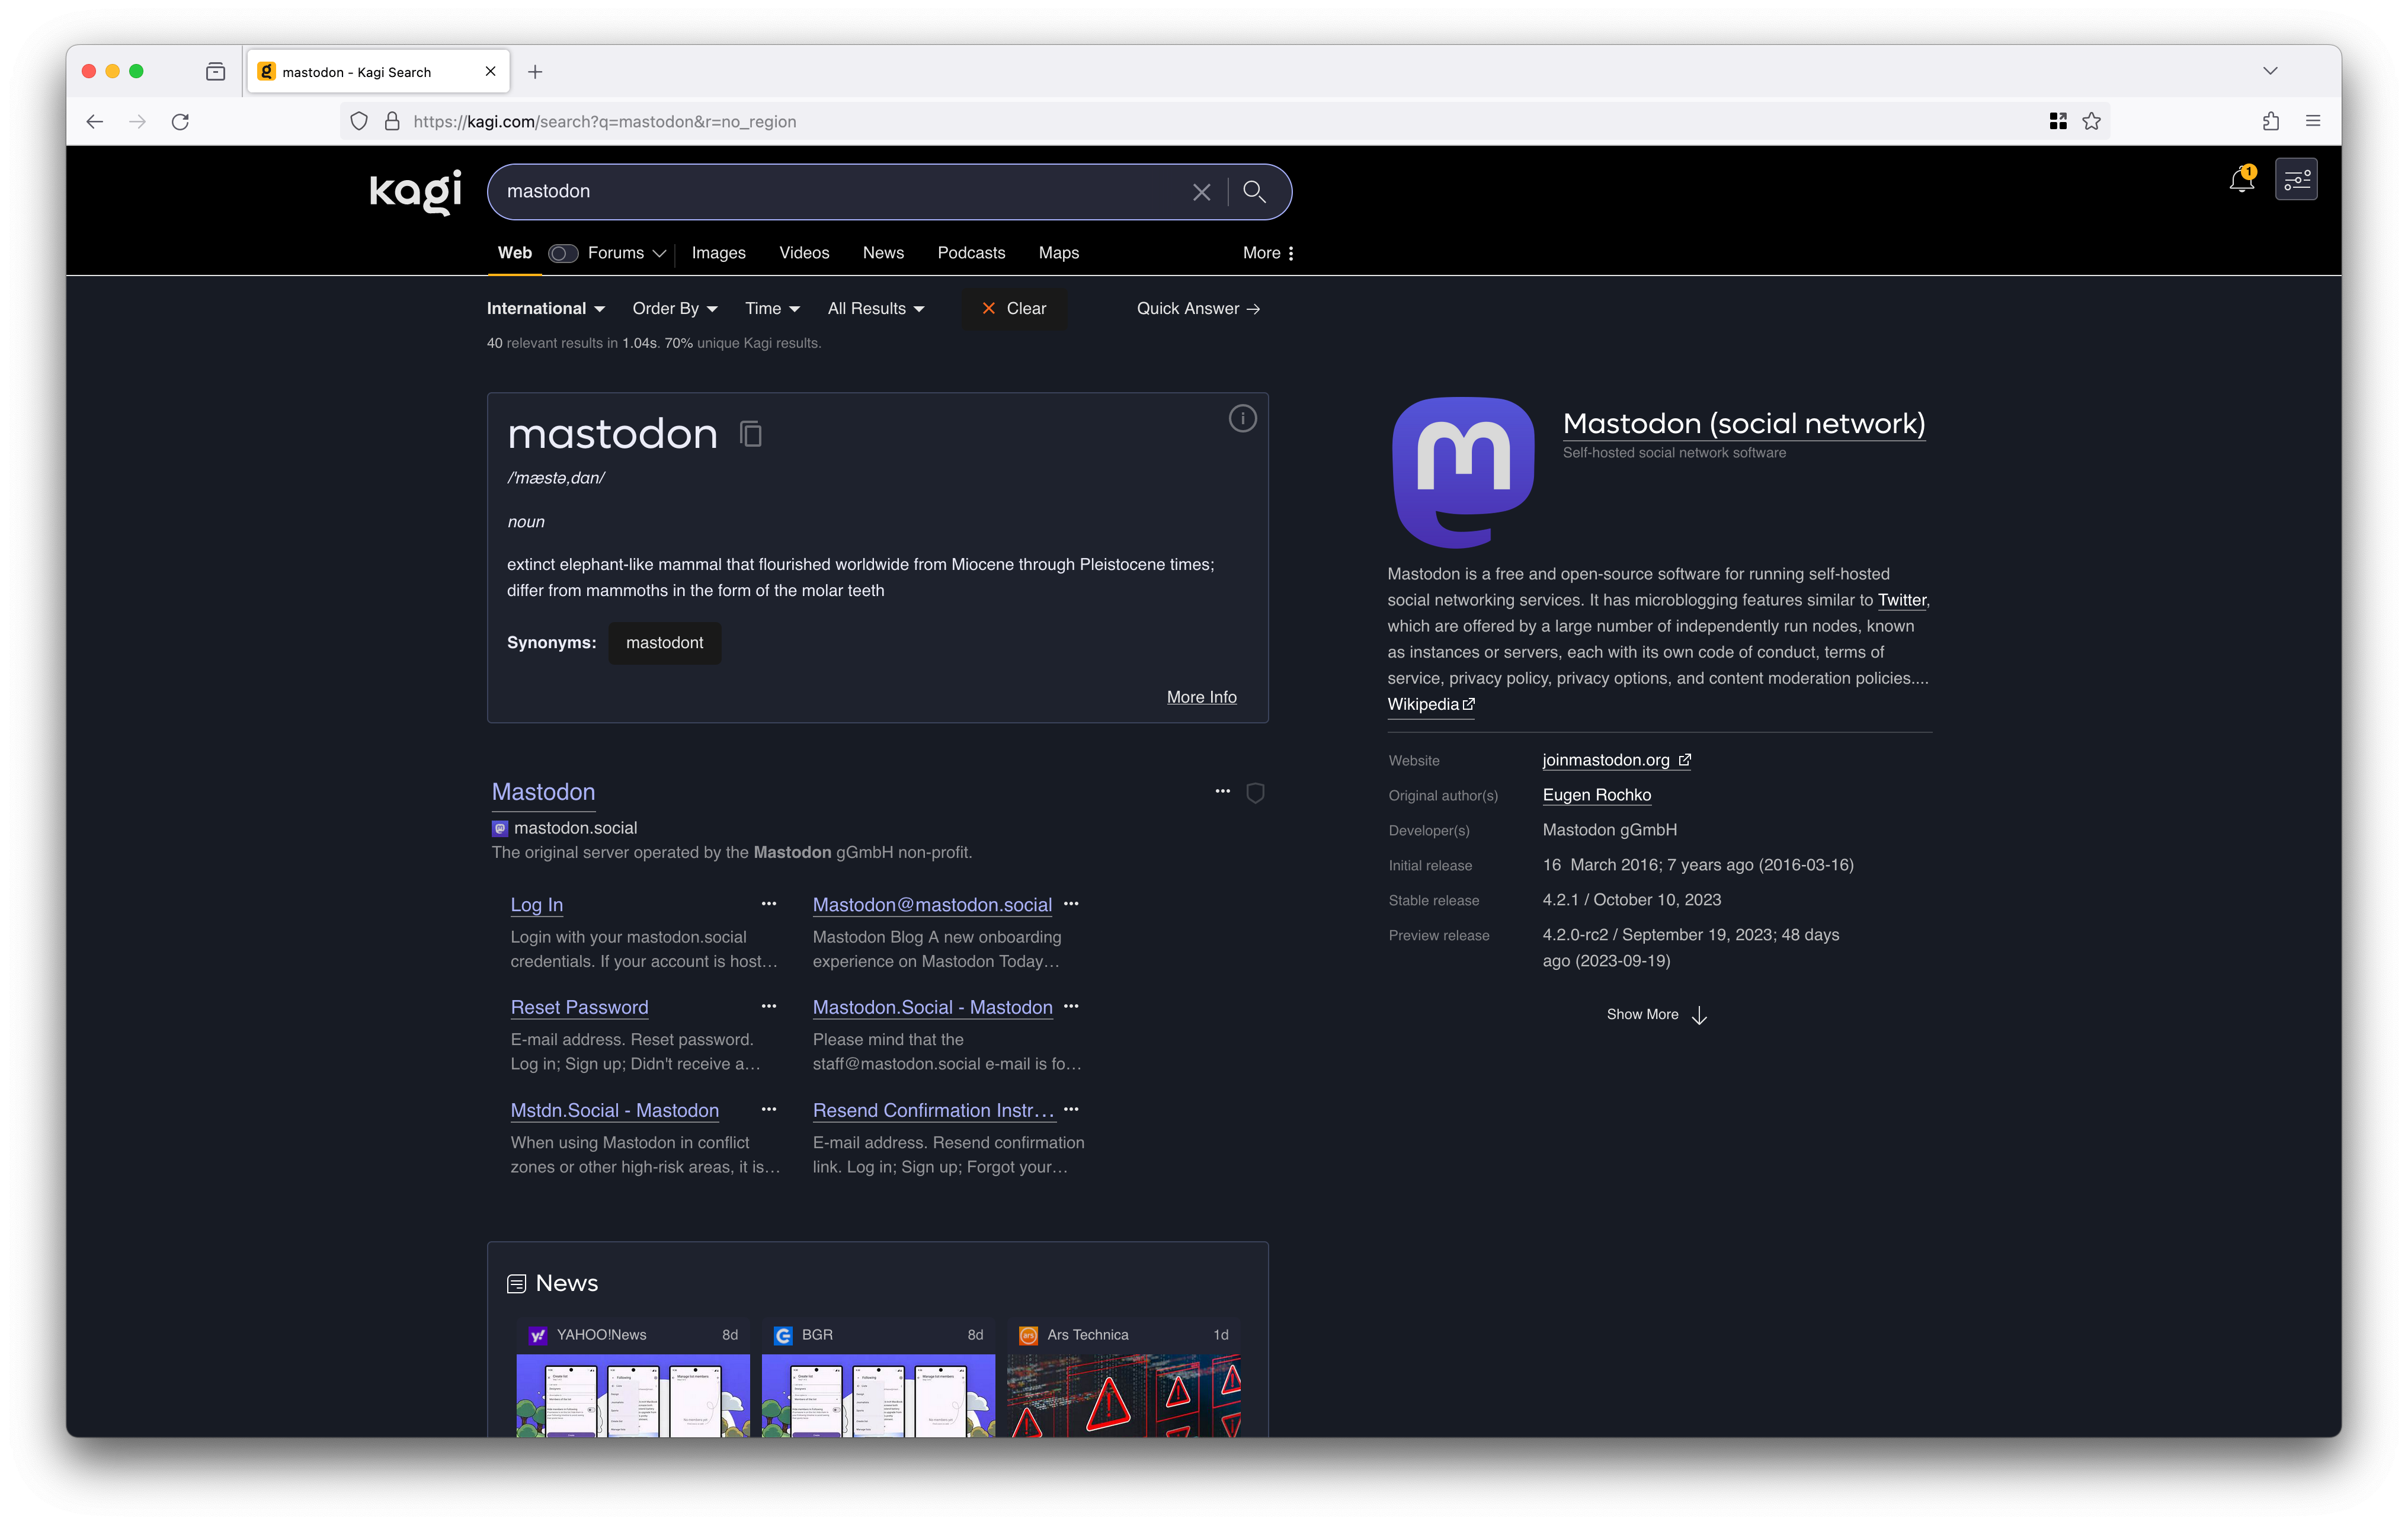Switch to the Images tab
Image resolution: width=2408 pixels, height=1525 pixels.
719,253
